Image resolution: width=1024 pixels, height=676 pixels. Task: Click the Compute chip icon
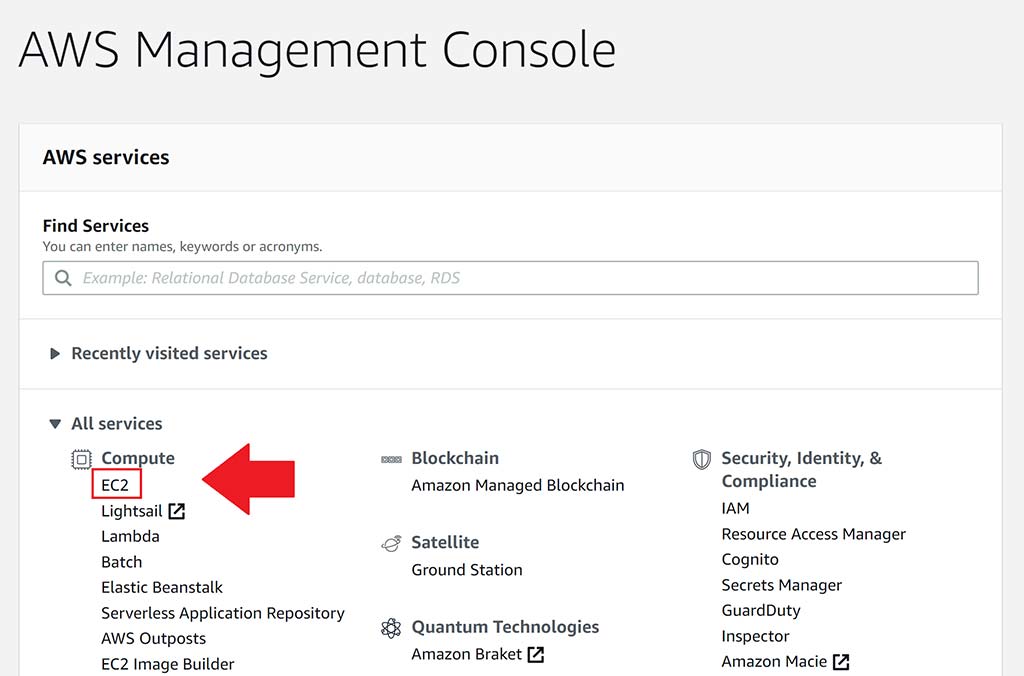point(82,459)
